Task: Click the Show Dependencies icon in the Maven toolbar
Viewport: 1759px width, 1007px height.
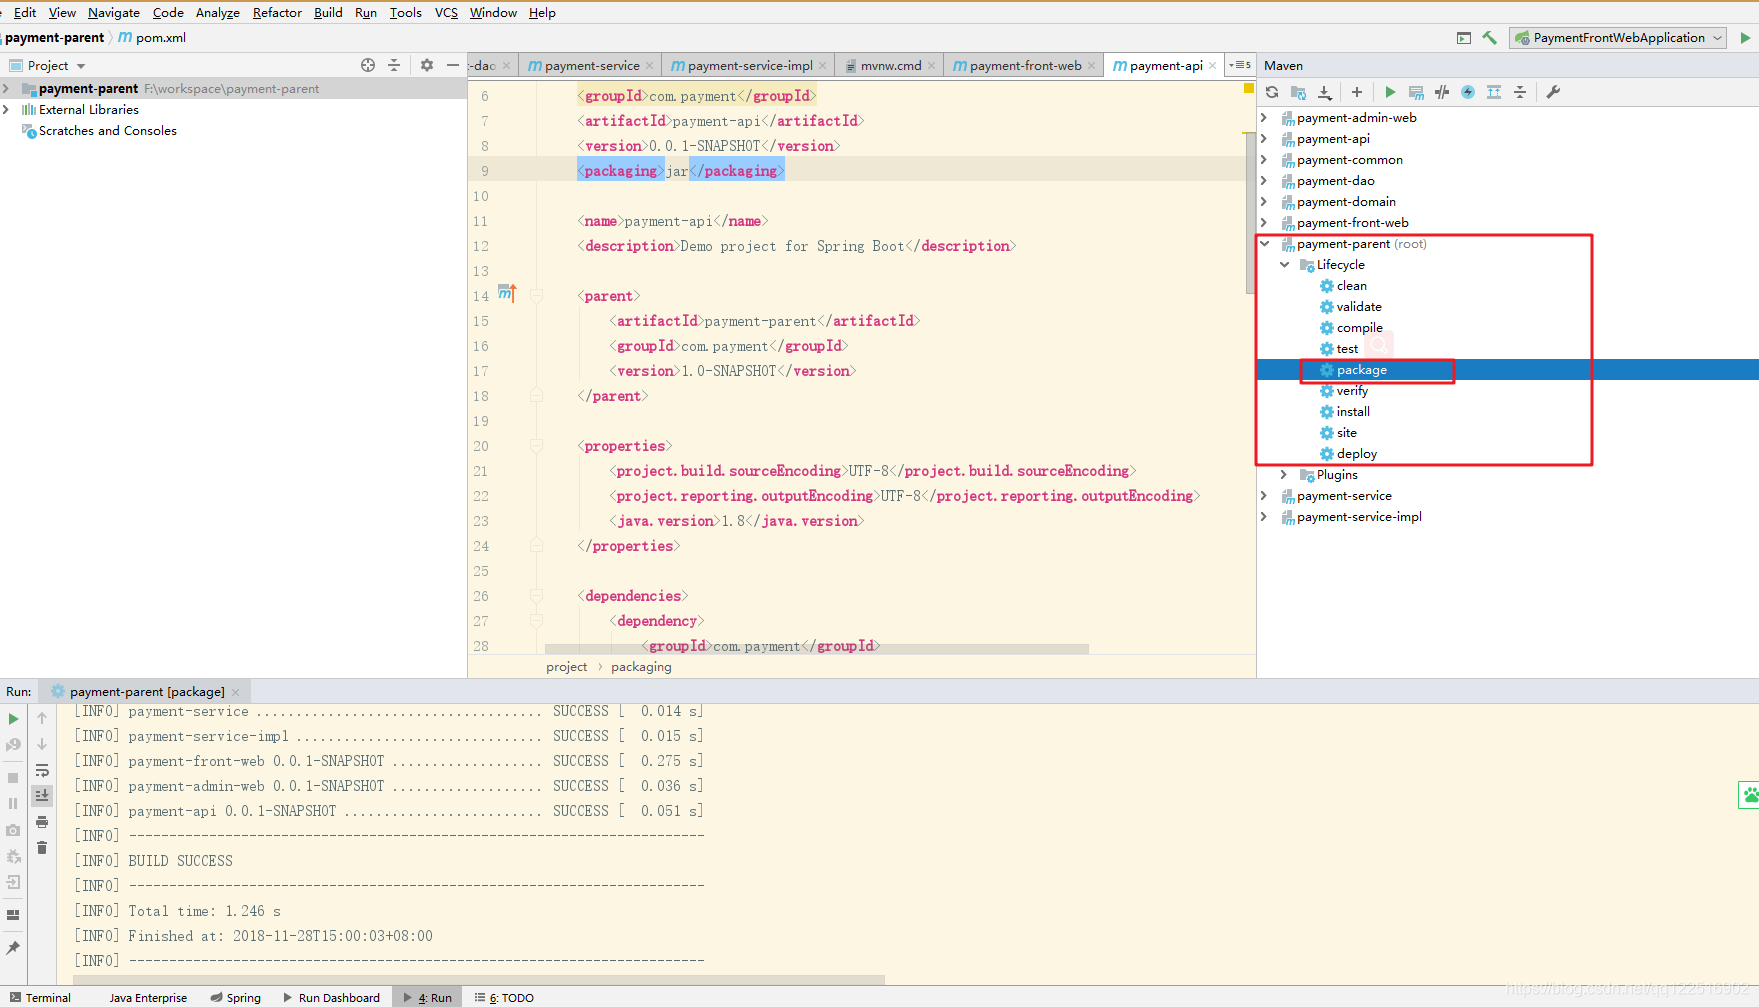Action: 1494,92
